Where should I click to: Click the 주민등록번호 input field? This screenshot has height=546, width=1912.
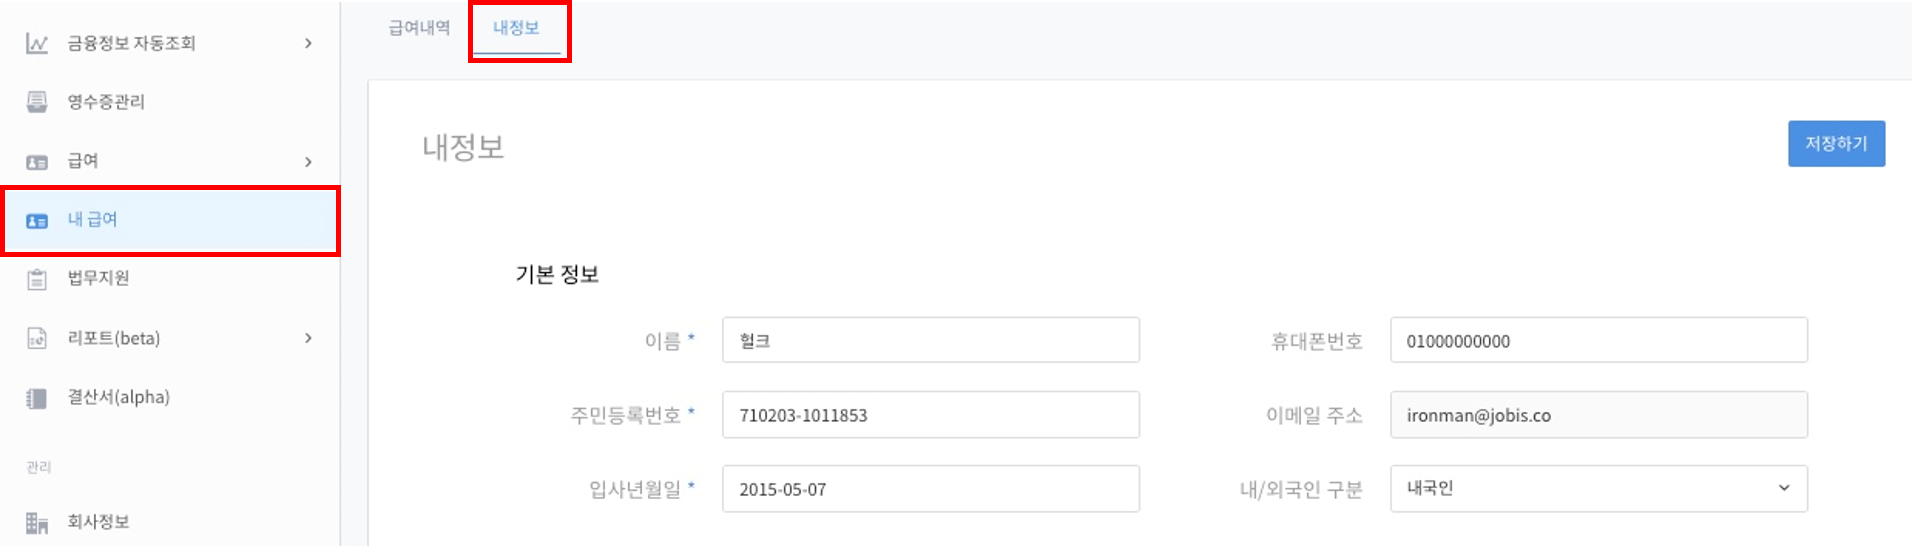tap(930, 414)
